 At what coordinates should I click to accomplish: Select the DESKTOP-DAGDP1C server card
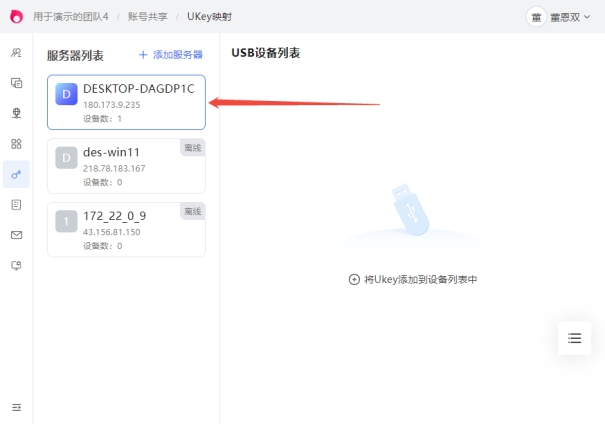tap(126, 103)
